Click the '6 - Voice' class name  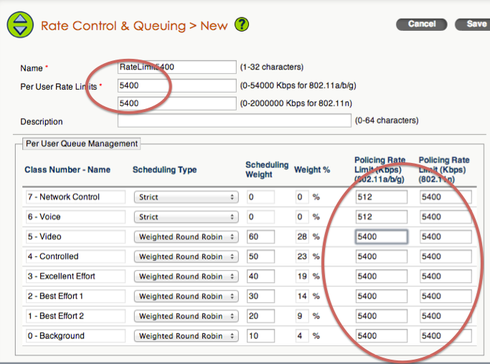tap(76, 217)
